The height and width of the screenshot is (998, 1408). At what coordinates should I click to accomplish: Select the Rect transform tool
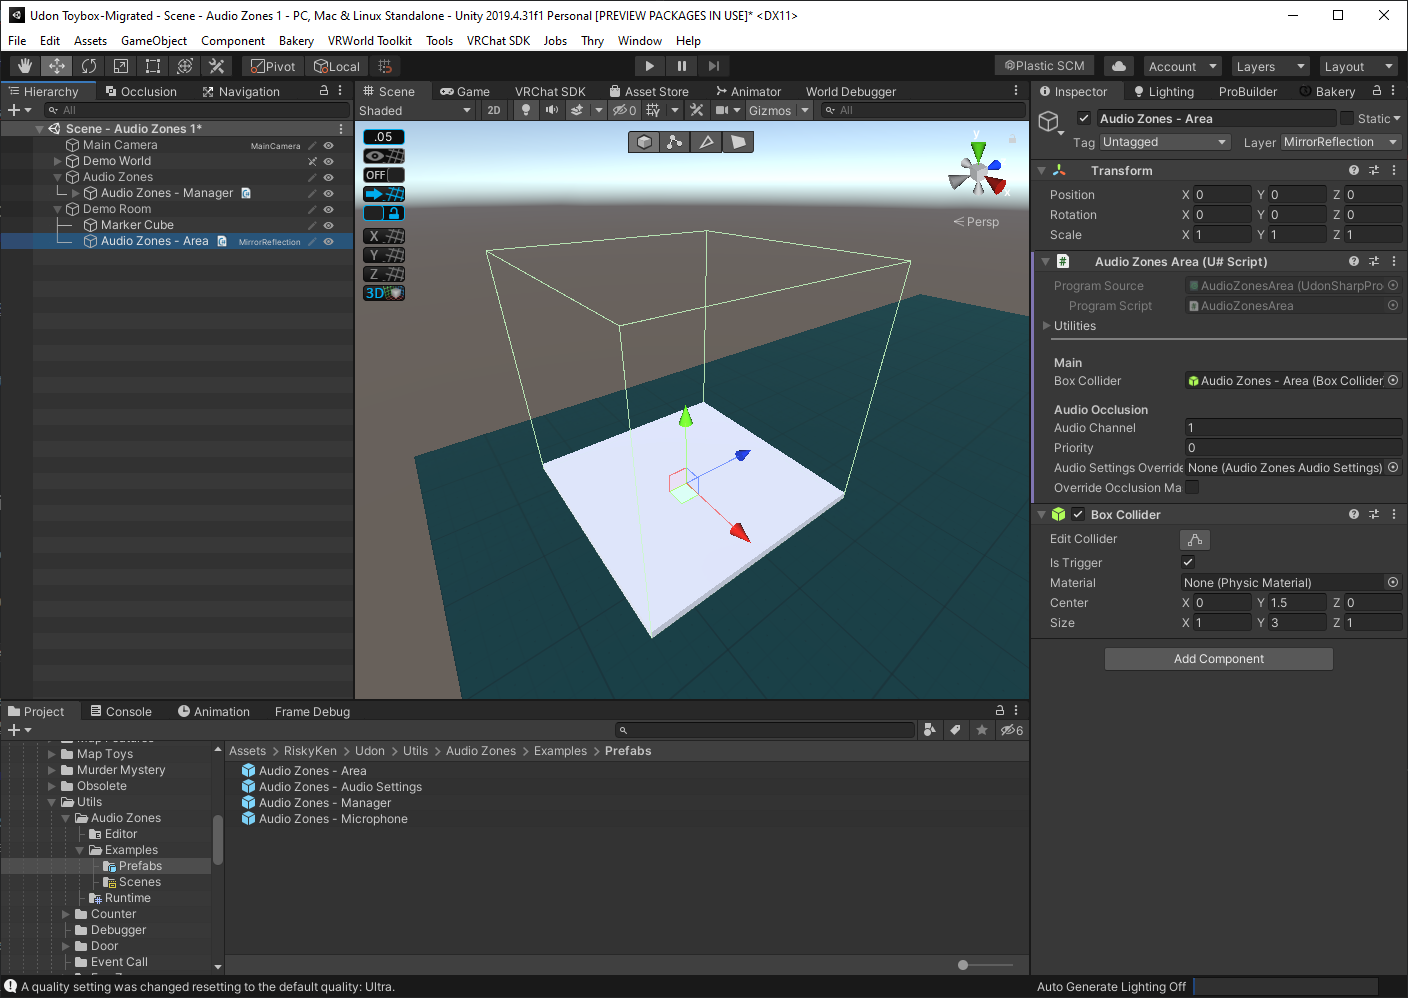click(153, 66)
